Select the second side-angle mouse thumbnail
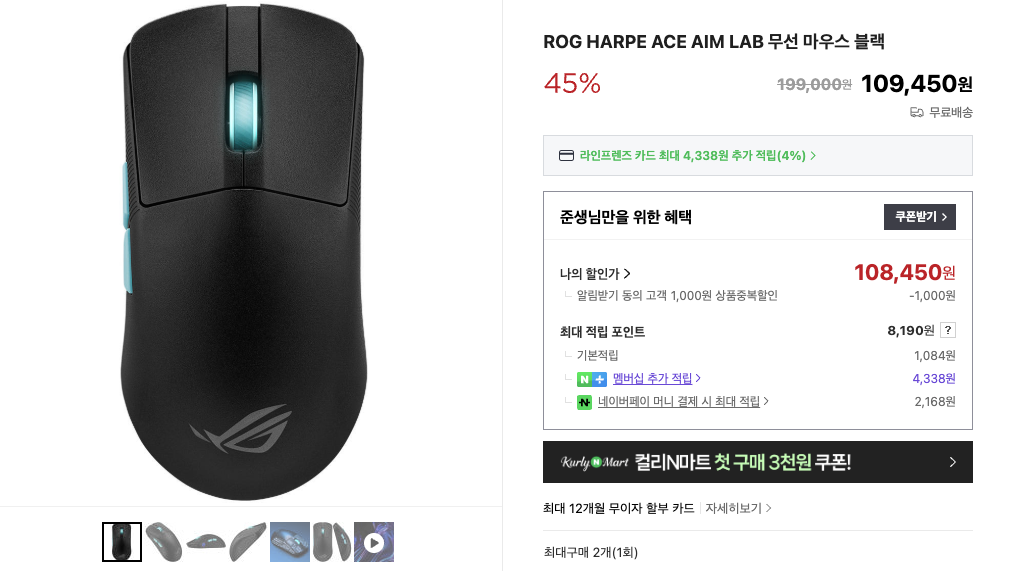The width and height of the screenshot is (1011, 571). (x=164, y=542)
